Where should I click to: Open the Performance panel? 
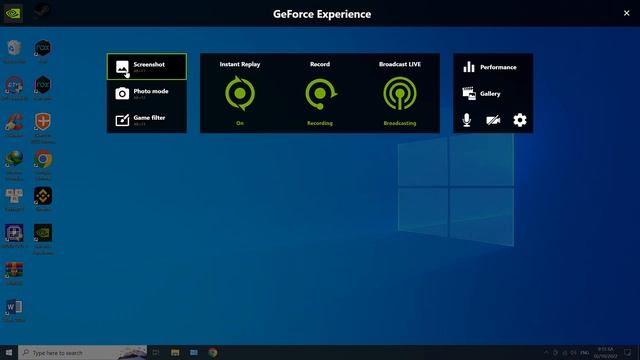(493, 67)
